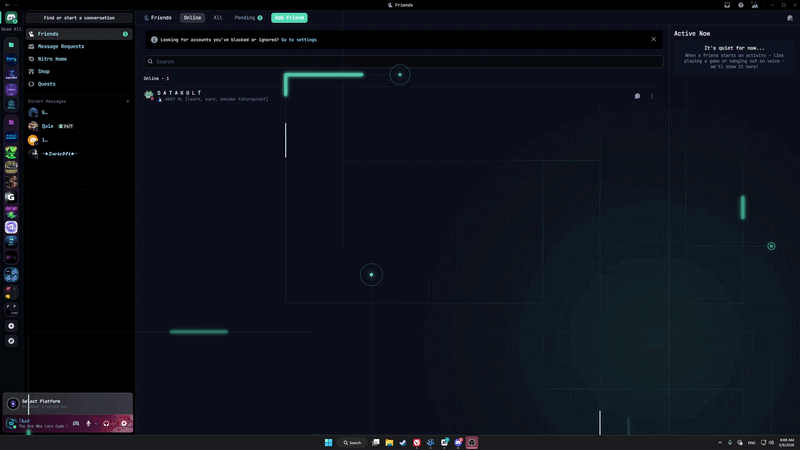
Task: Create DM with plus next to Direct Messages
Action: 128,102
